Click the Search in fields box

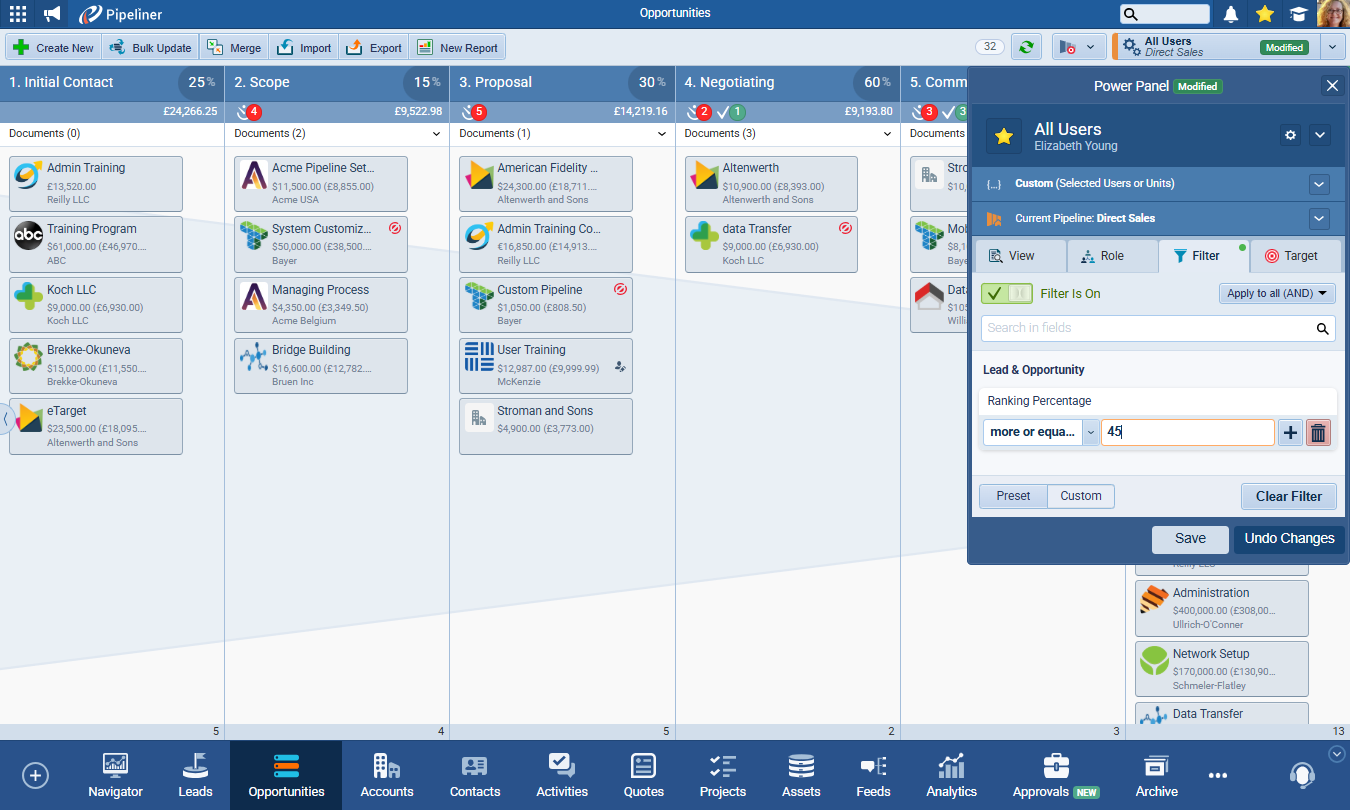[1158, 327]
